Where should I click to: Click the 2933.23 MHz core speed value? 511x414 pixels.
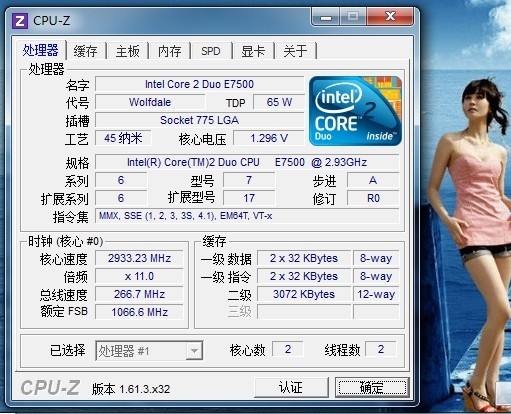(139, 258)
